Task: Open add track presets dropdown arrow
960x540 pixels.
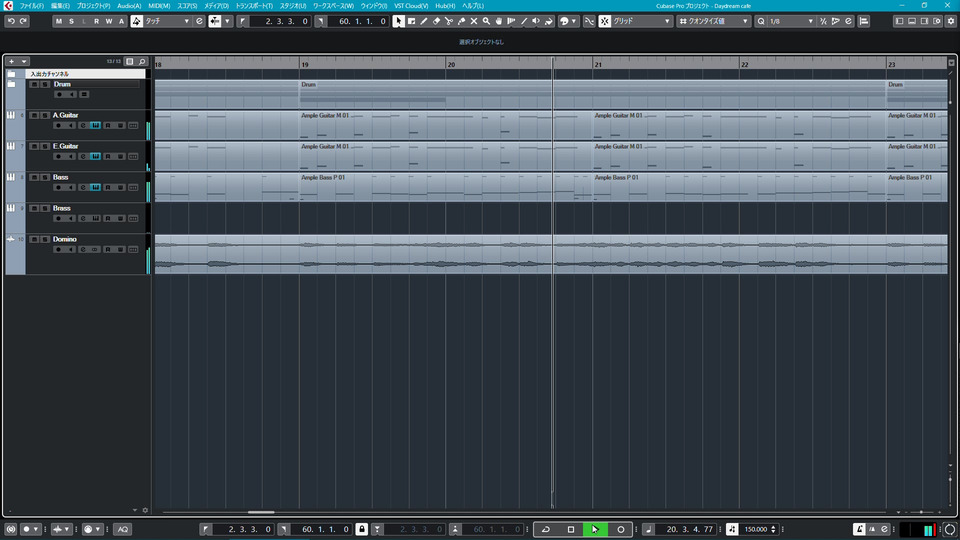Action: tap(24, 61)
